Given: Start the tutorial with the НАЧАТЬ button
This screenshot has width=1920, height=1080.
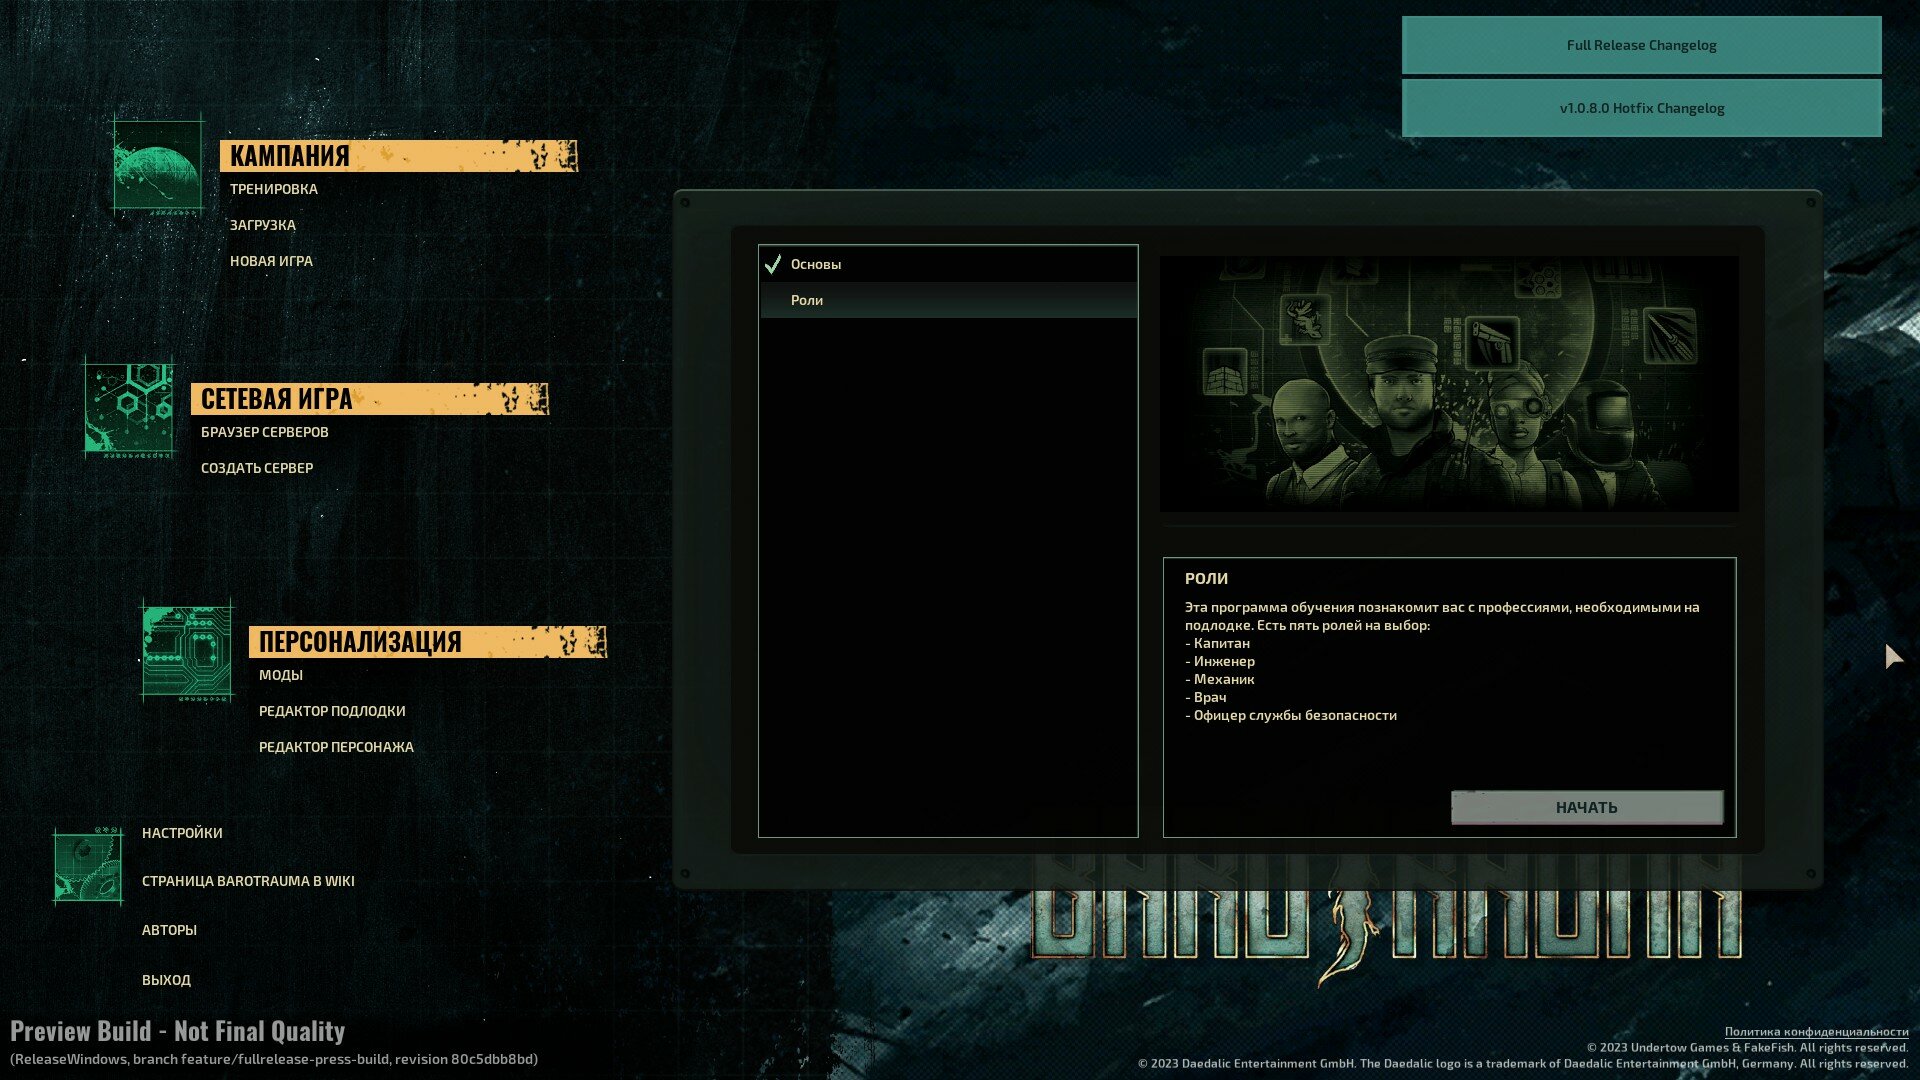Looking at the screenshot, I should coord(1587,808).
